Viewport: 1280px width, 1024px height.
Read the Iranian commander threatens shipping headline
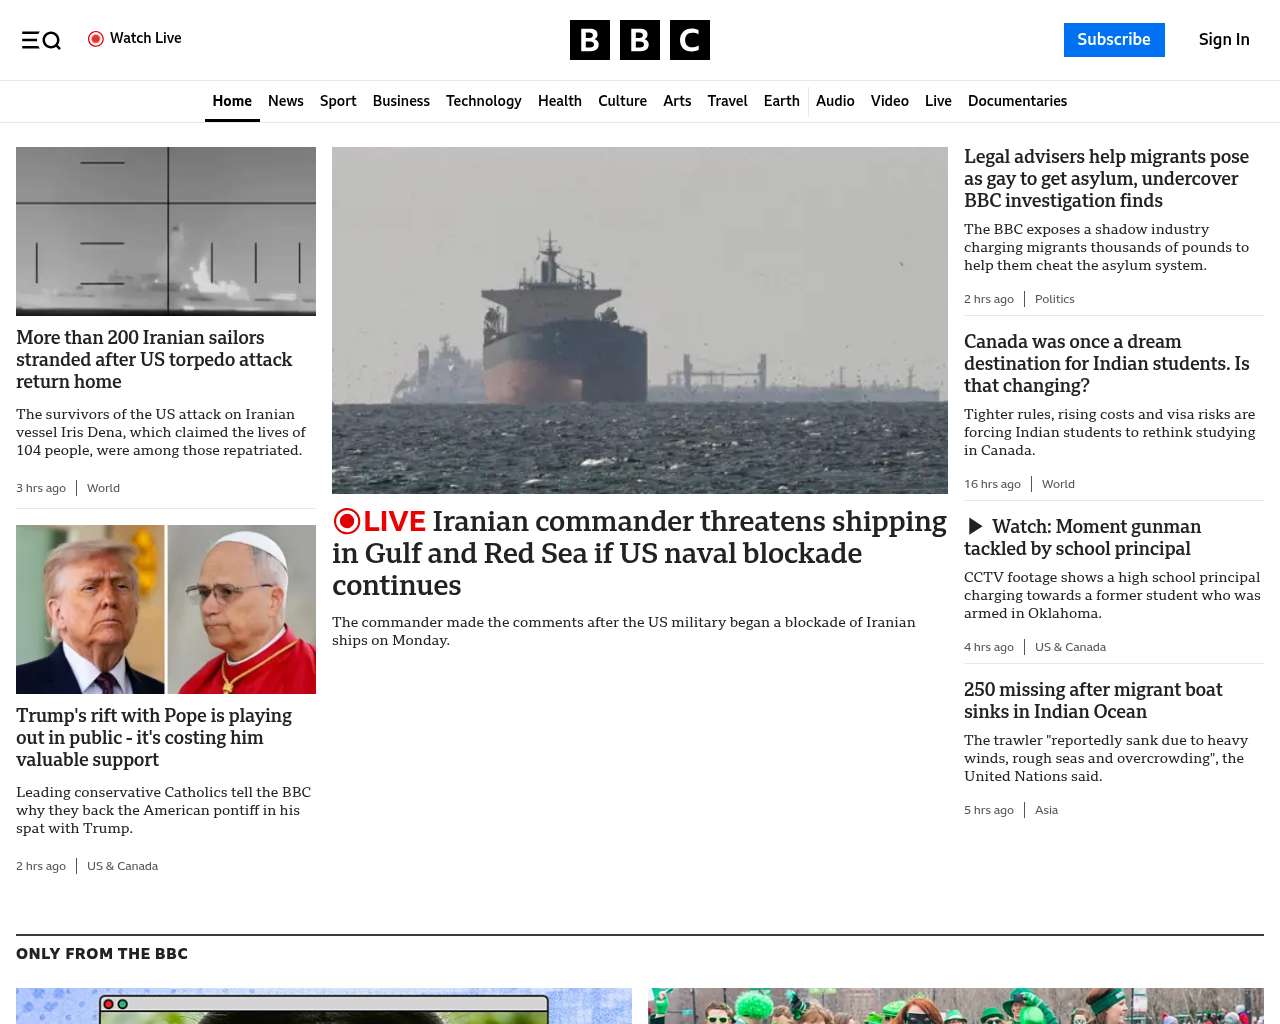tap(640, 553)
